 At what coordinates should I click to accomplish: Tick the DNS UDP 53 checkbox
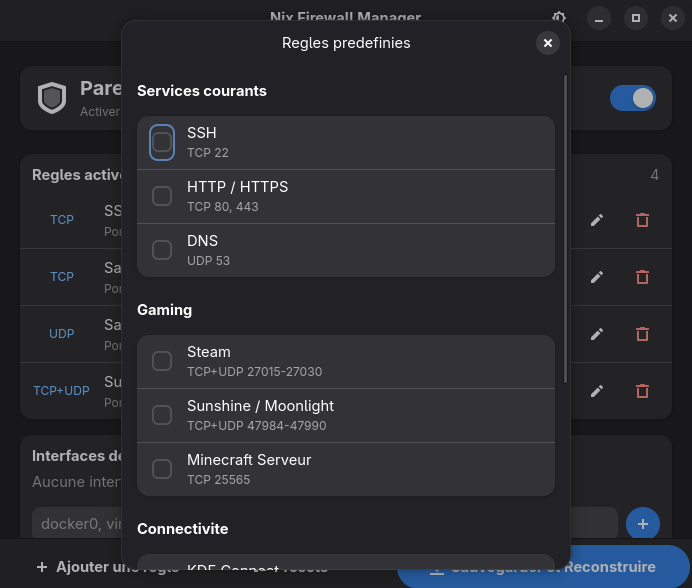pyautogui.click(x=162, y=250)
